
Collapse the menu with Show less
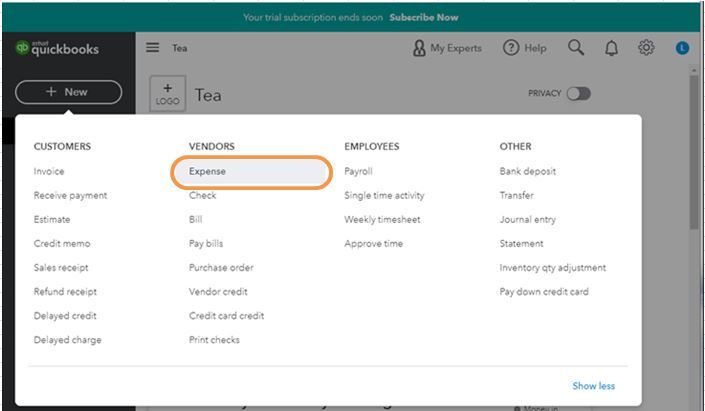click(593, 386)
